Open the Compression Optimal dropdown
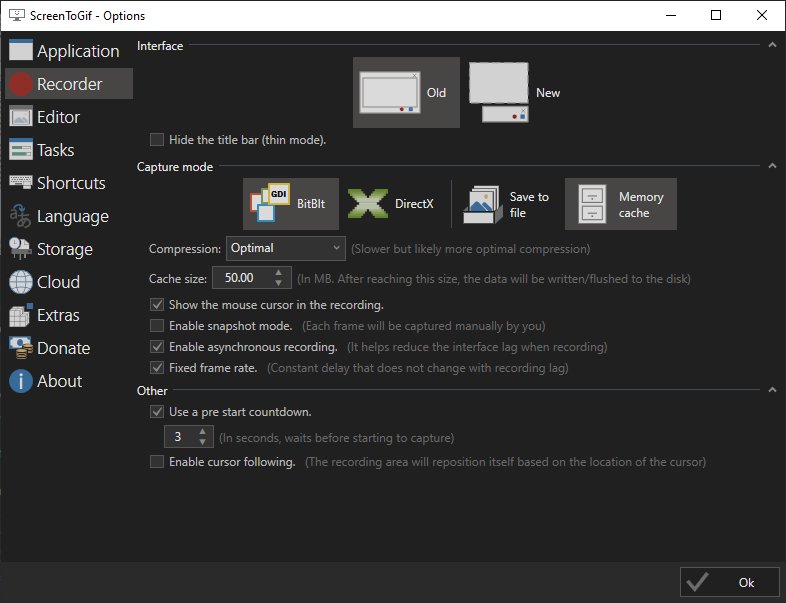 (286, 248)
